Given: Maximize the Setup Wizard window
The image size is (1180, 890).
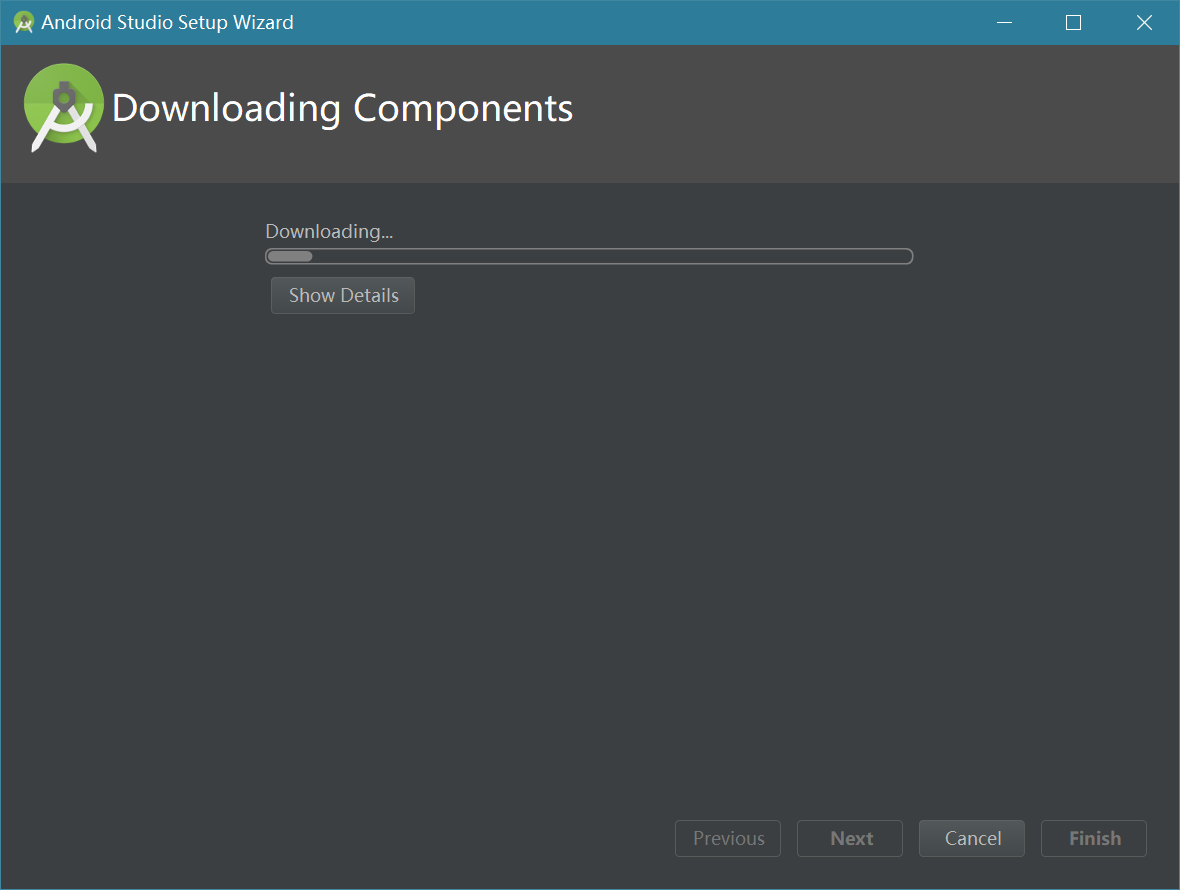Looking at the screenshot, I should [1073, 22].
